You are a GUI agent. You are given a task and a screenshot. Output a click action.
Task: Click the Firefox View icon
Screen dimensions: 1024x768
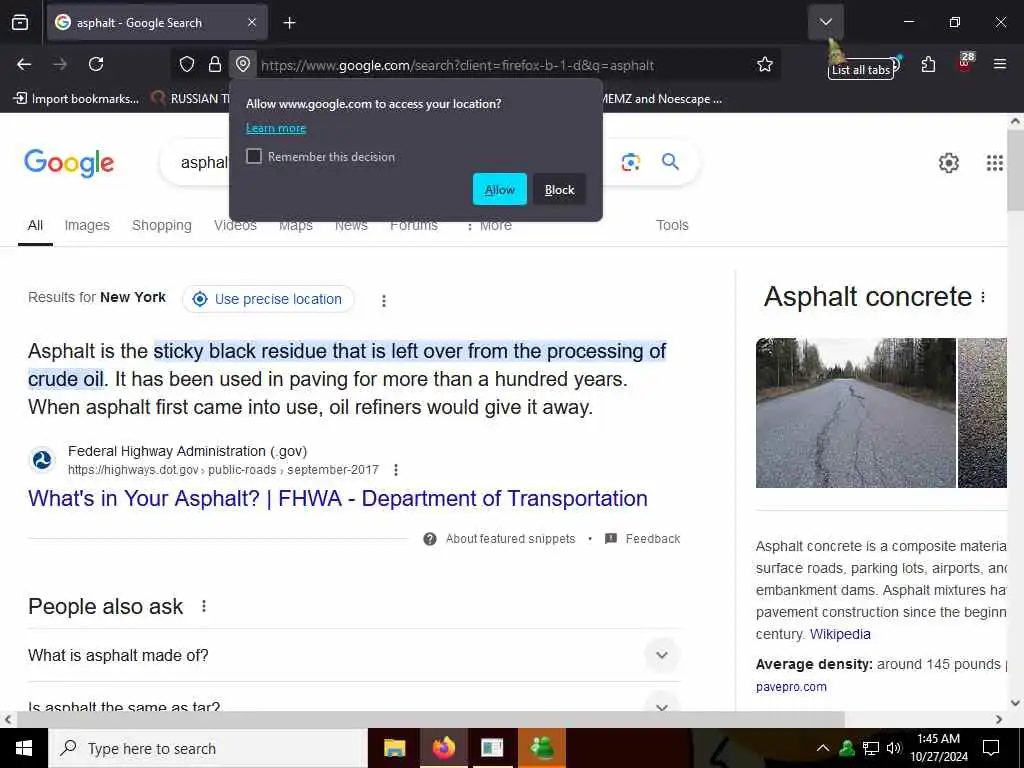pyautogui.click(x=20, y=23)
